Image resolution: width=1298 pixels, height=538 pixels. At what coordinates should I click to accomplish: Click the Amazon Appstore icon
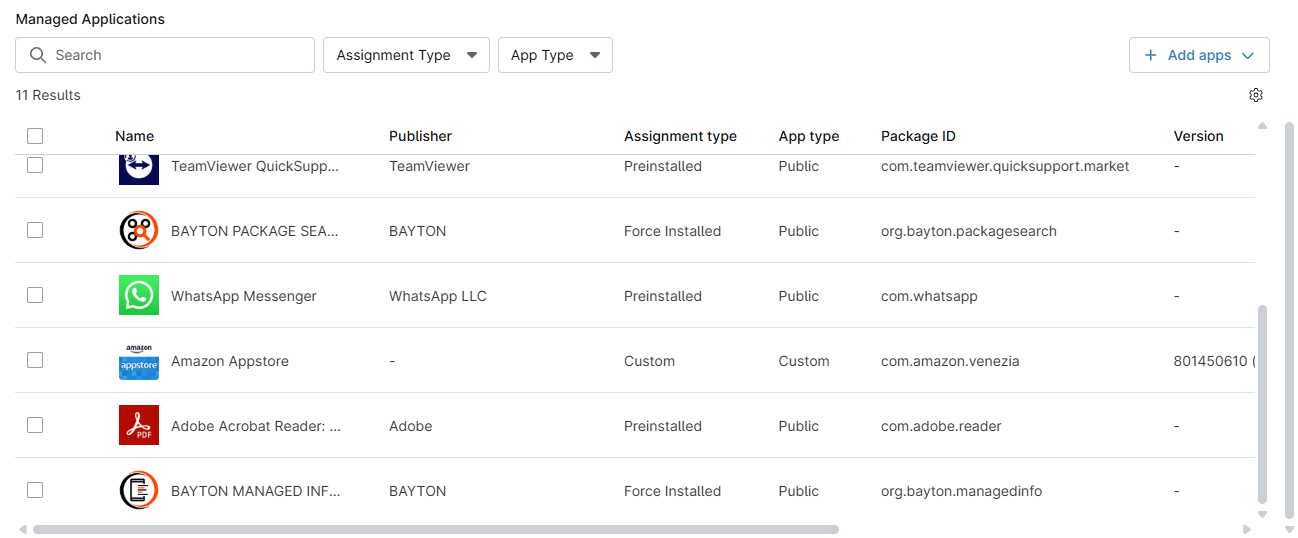coord(138,361)
